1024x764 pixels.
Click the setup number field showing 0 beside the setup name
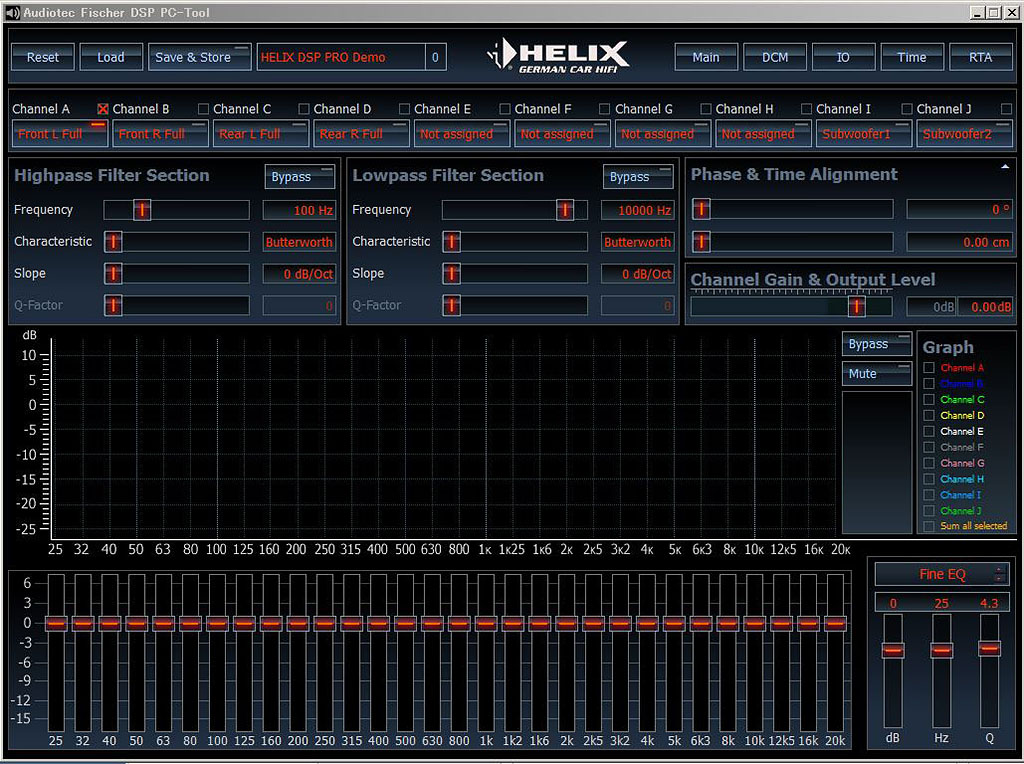click(x=436, y=57)
